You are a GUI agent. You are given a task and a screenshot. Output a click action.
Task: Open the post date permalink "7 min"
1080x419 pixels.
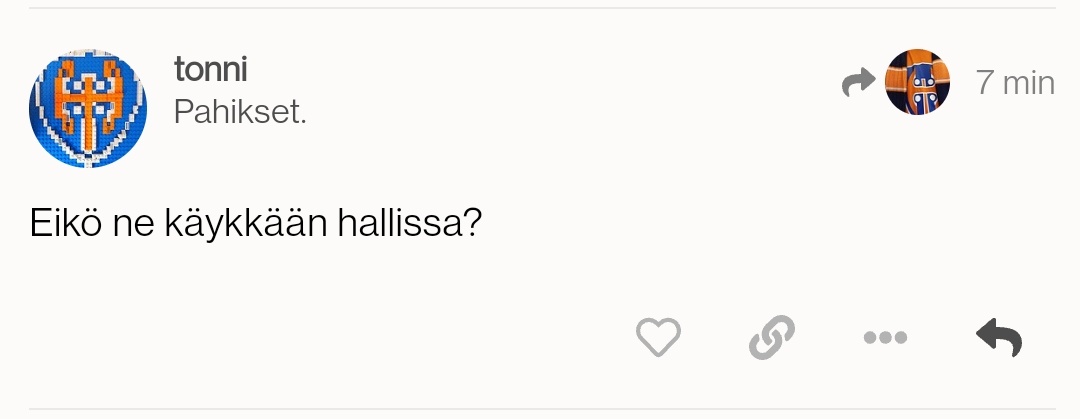coord(1015,83)
